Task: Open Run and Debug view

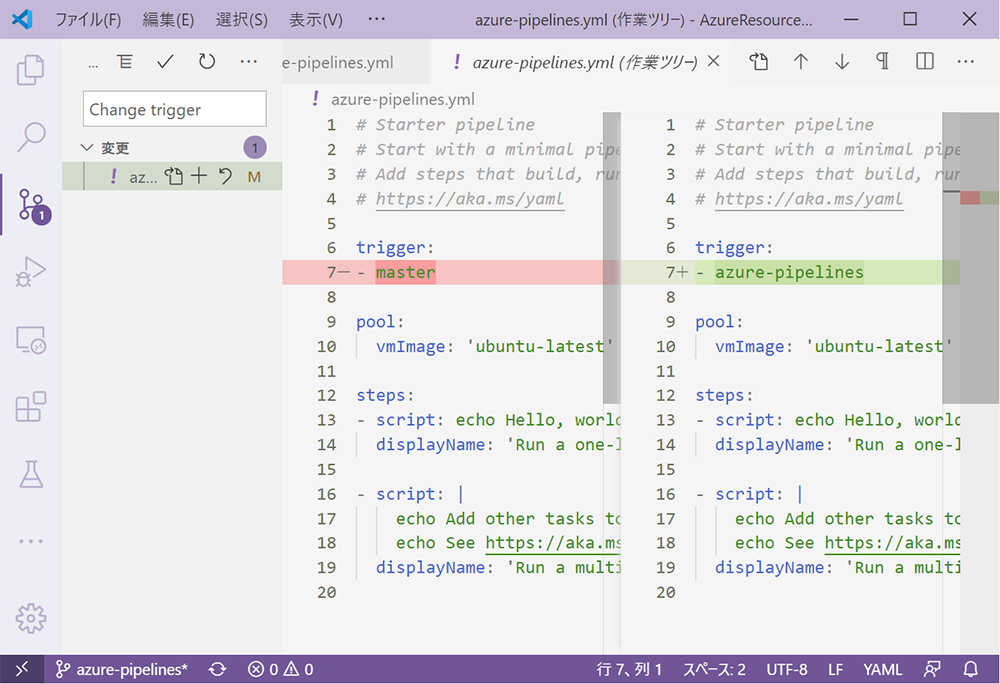Action: pyautogui.click(x=30, y=272)
